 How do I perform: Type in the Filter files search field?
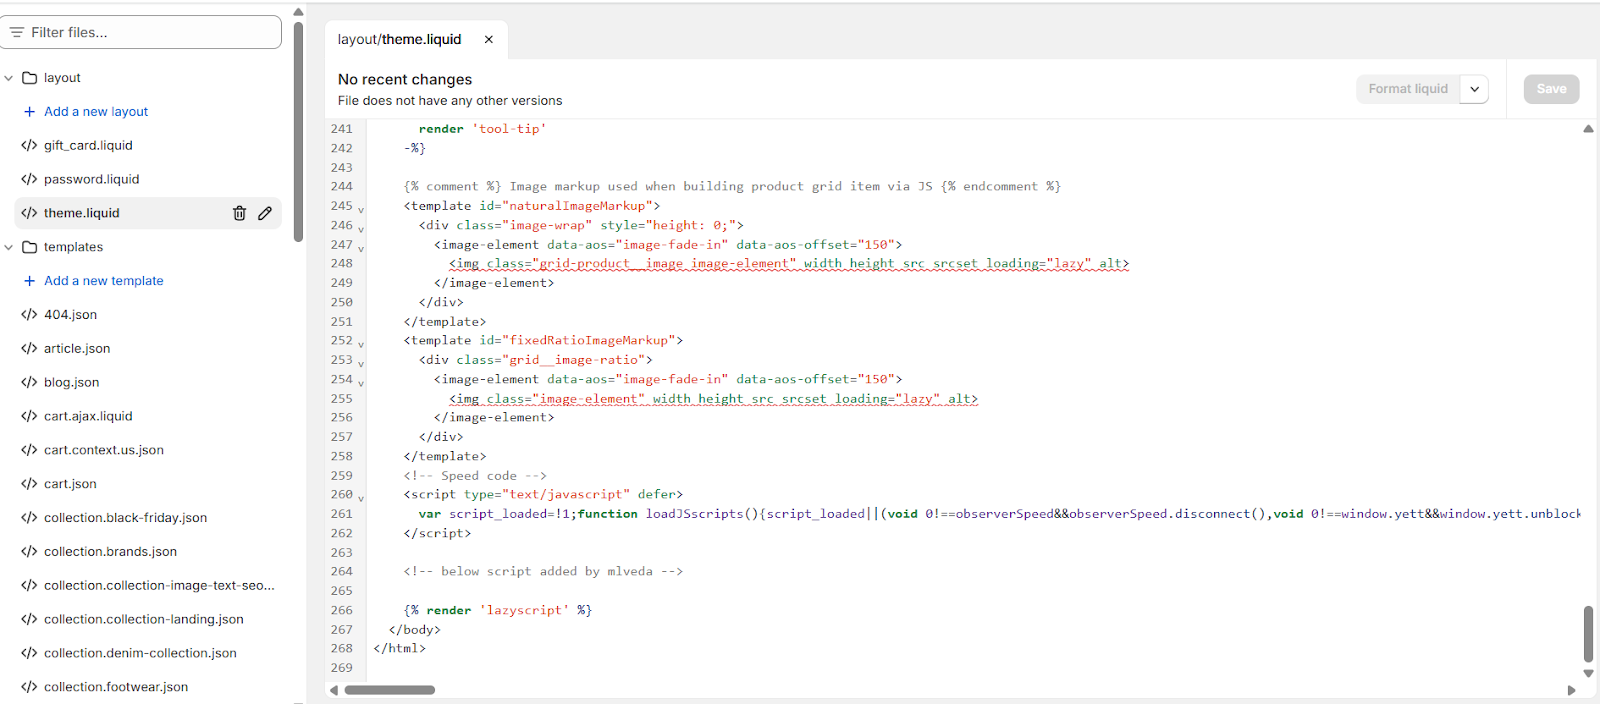pyautogui.click(x=150, y=33)
